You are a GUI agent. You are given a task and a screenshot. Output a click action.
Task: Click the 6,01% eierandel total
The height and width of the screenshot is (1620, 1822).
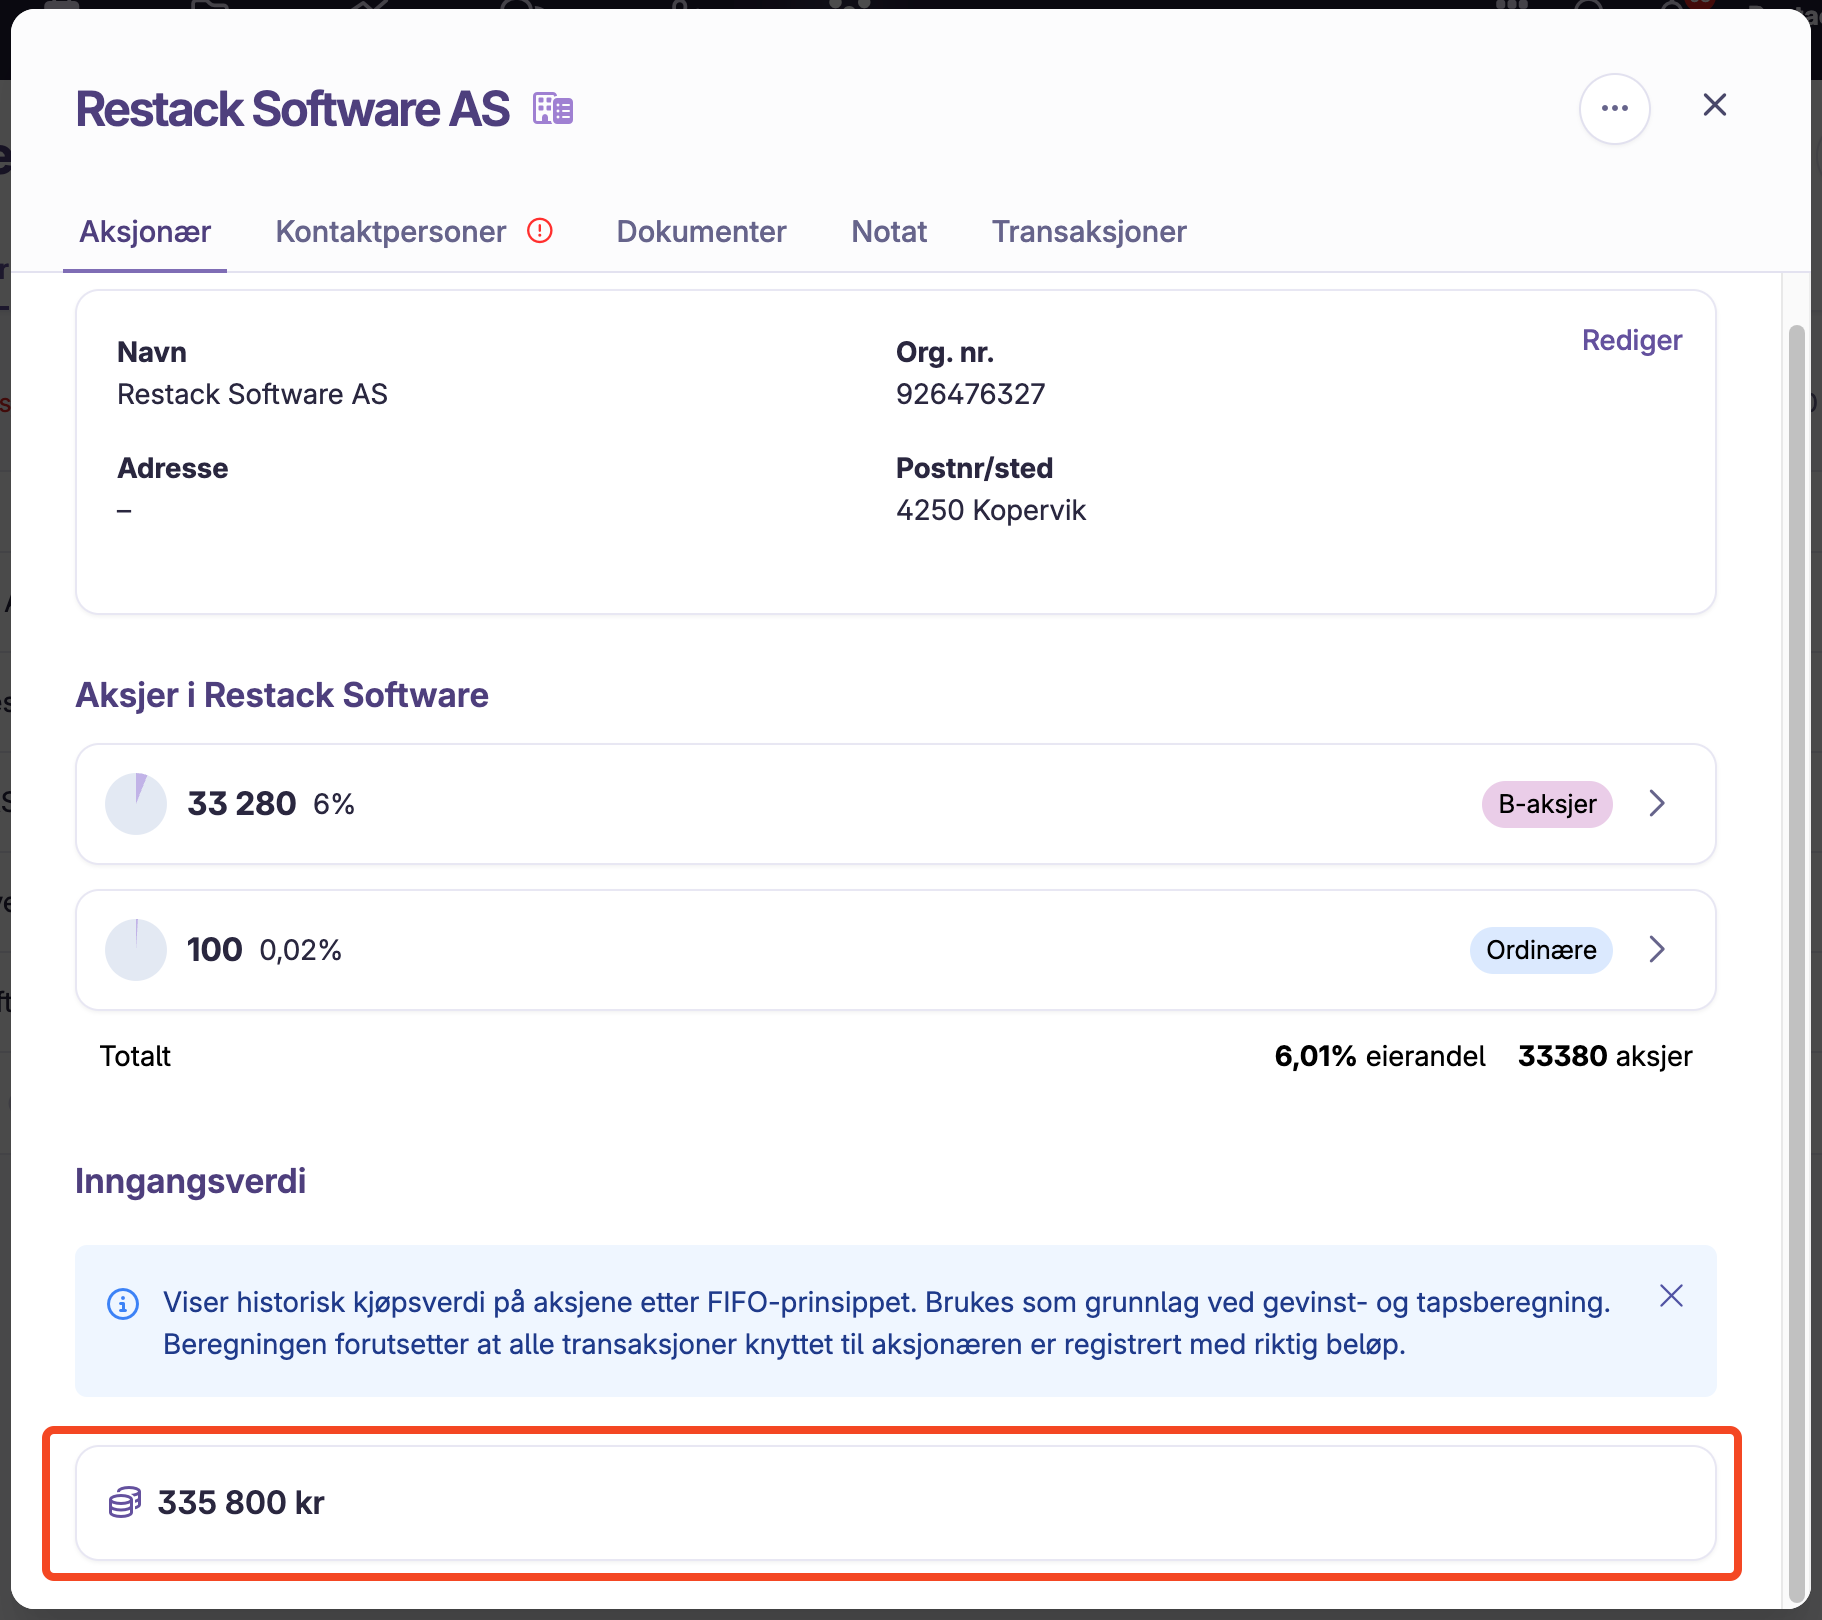coord(1380,1056)
